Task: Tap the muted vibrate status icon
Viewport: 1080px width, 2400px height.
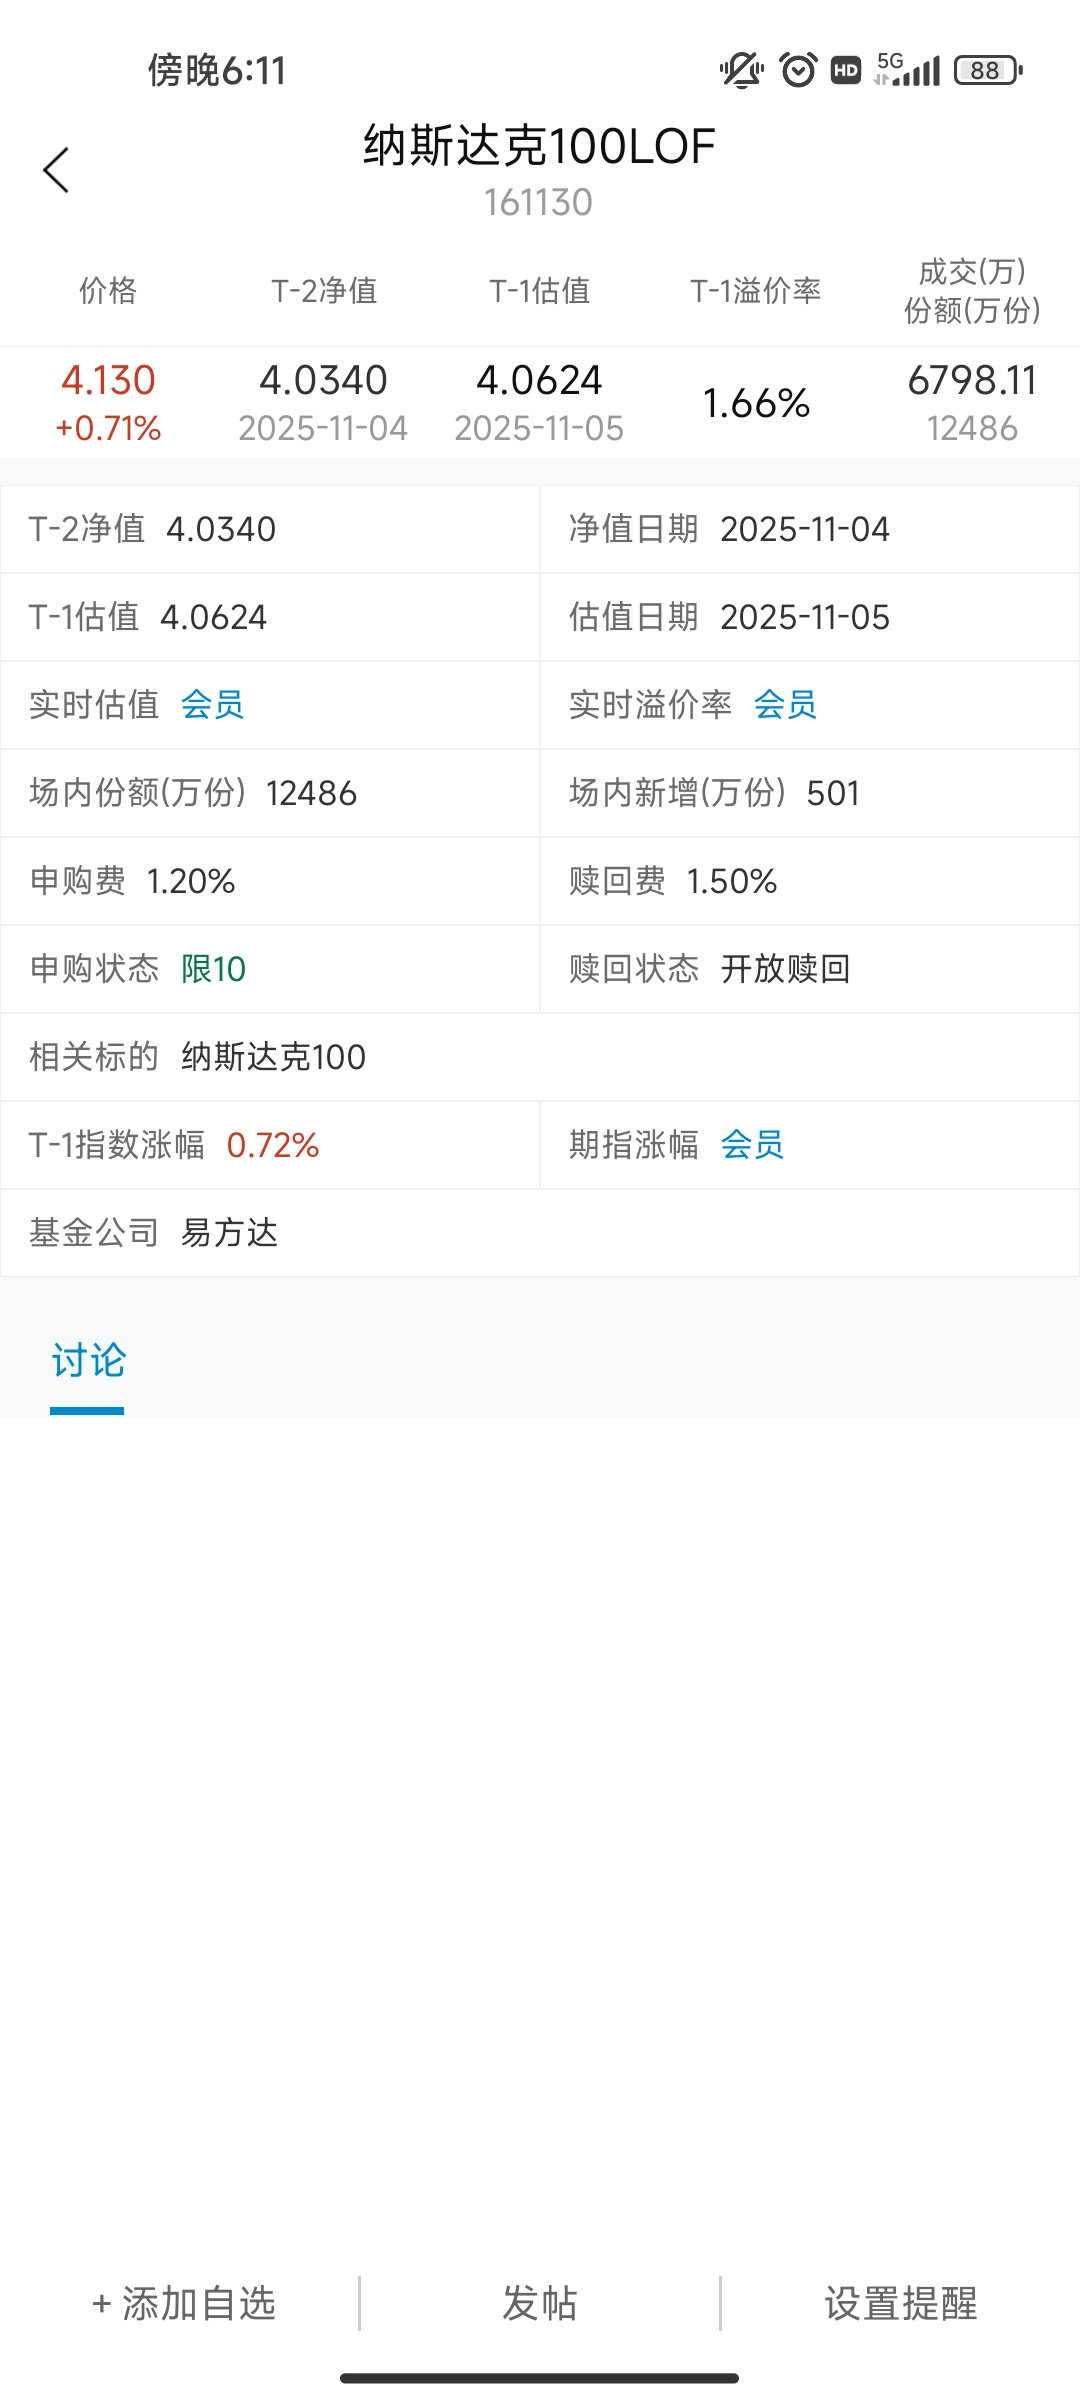Action: [x=741, y=70]
